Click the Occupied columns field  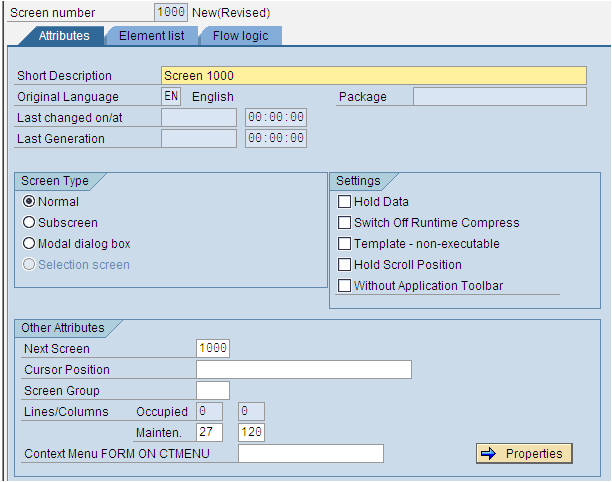click(251, 411)
